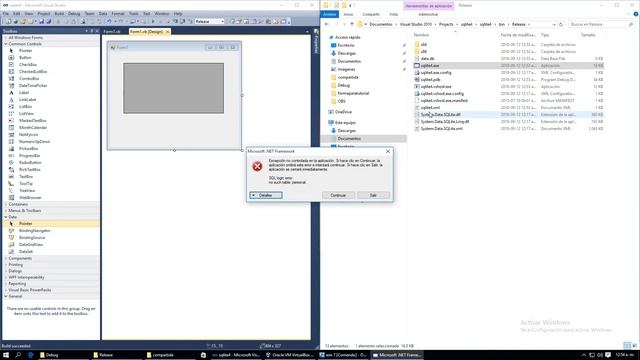The width and height of the screenshot is (640, 360).
Task: Open the Archivo tab in File Explorer
Action: tap(329, 14)
